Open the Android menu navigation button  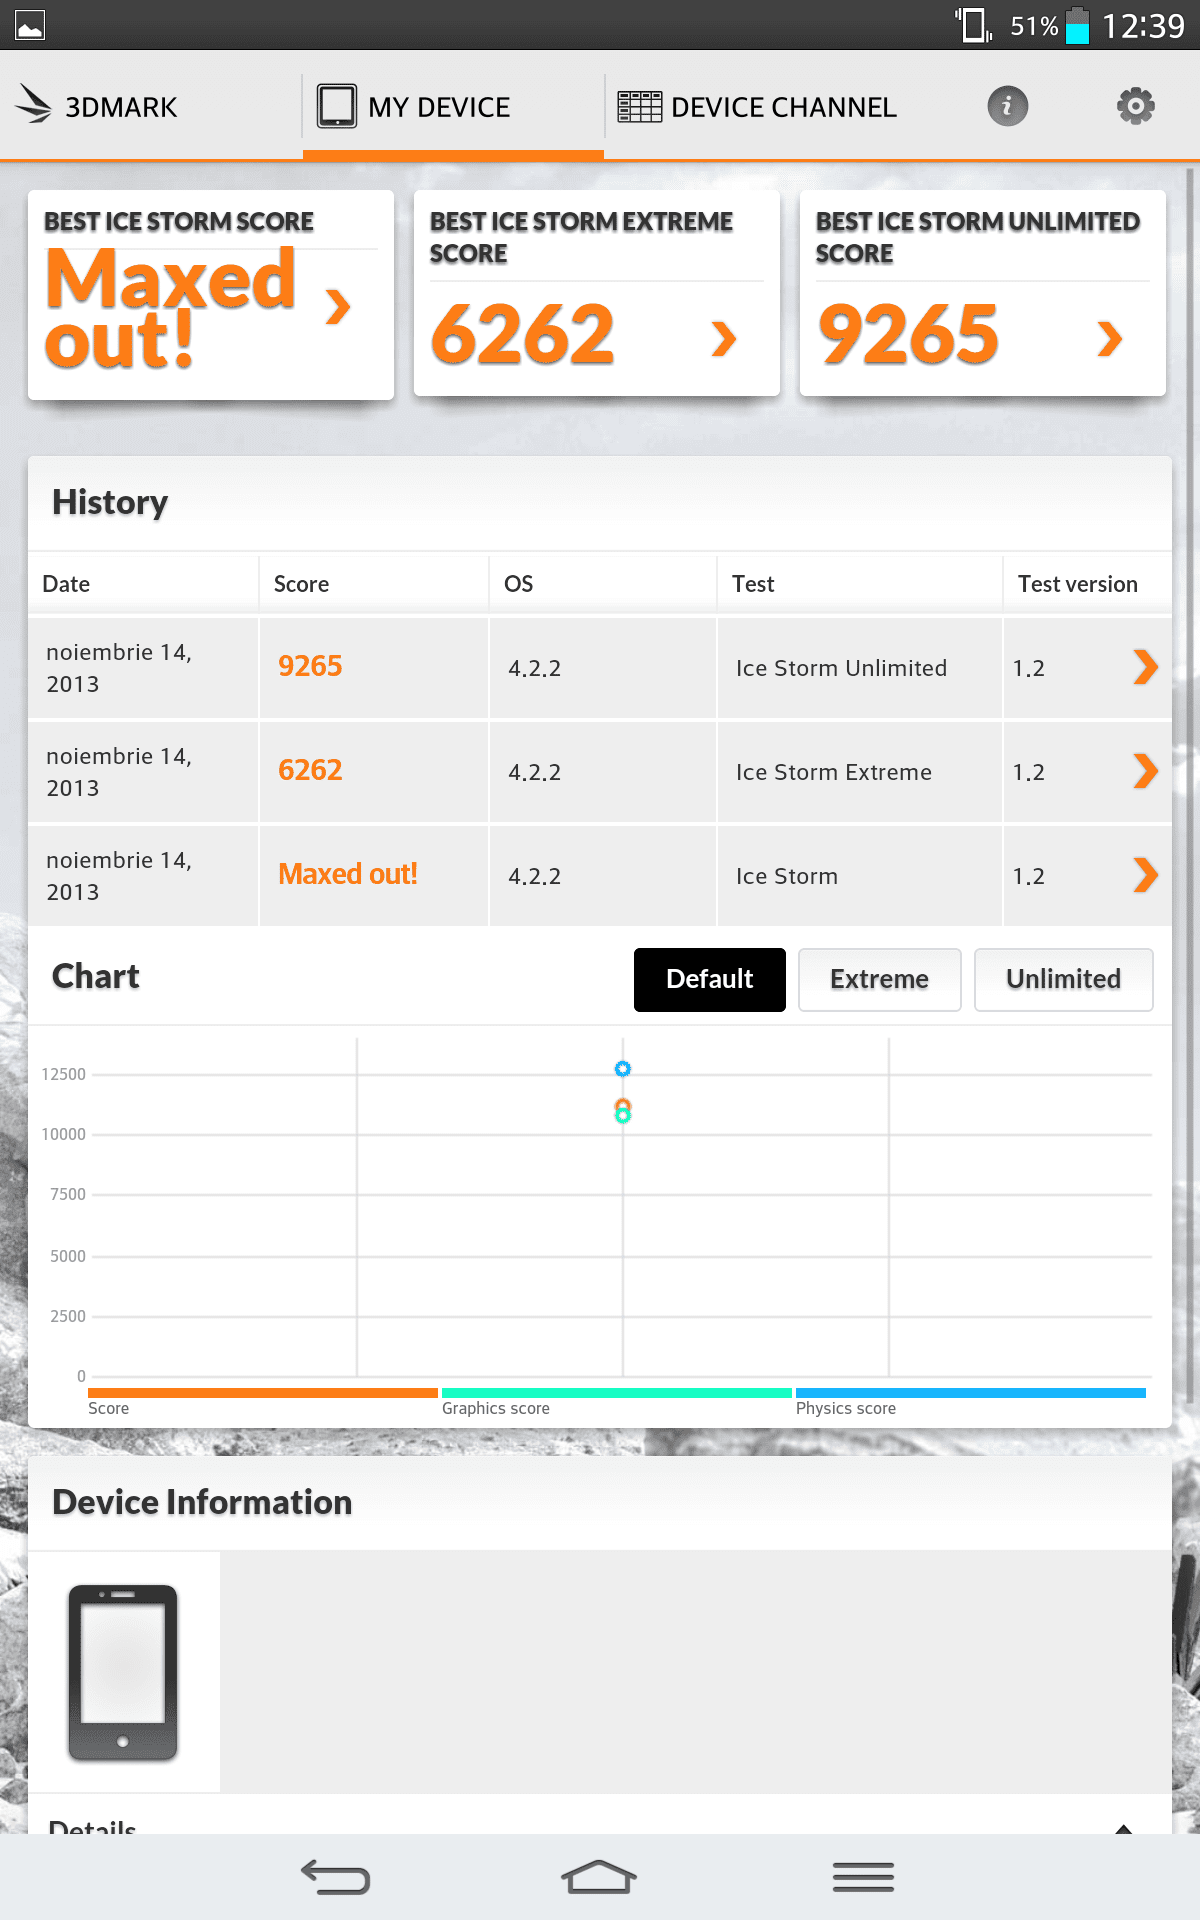click(x=863, y=1877)
